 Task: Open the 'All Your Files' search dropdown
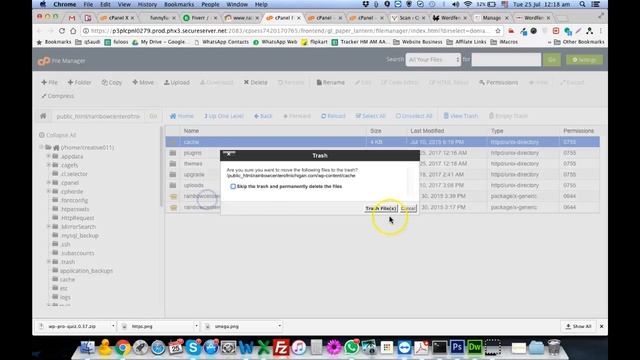coord(433,60)
